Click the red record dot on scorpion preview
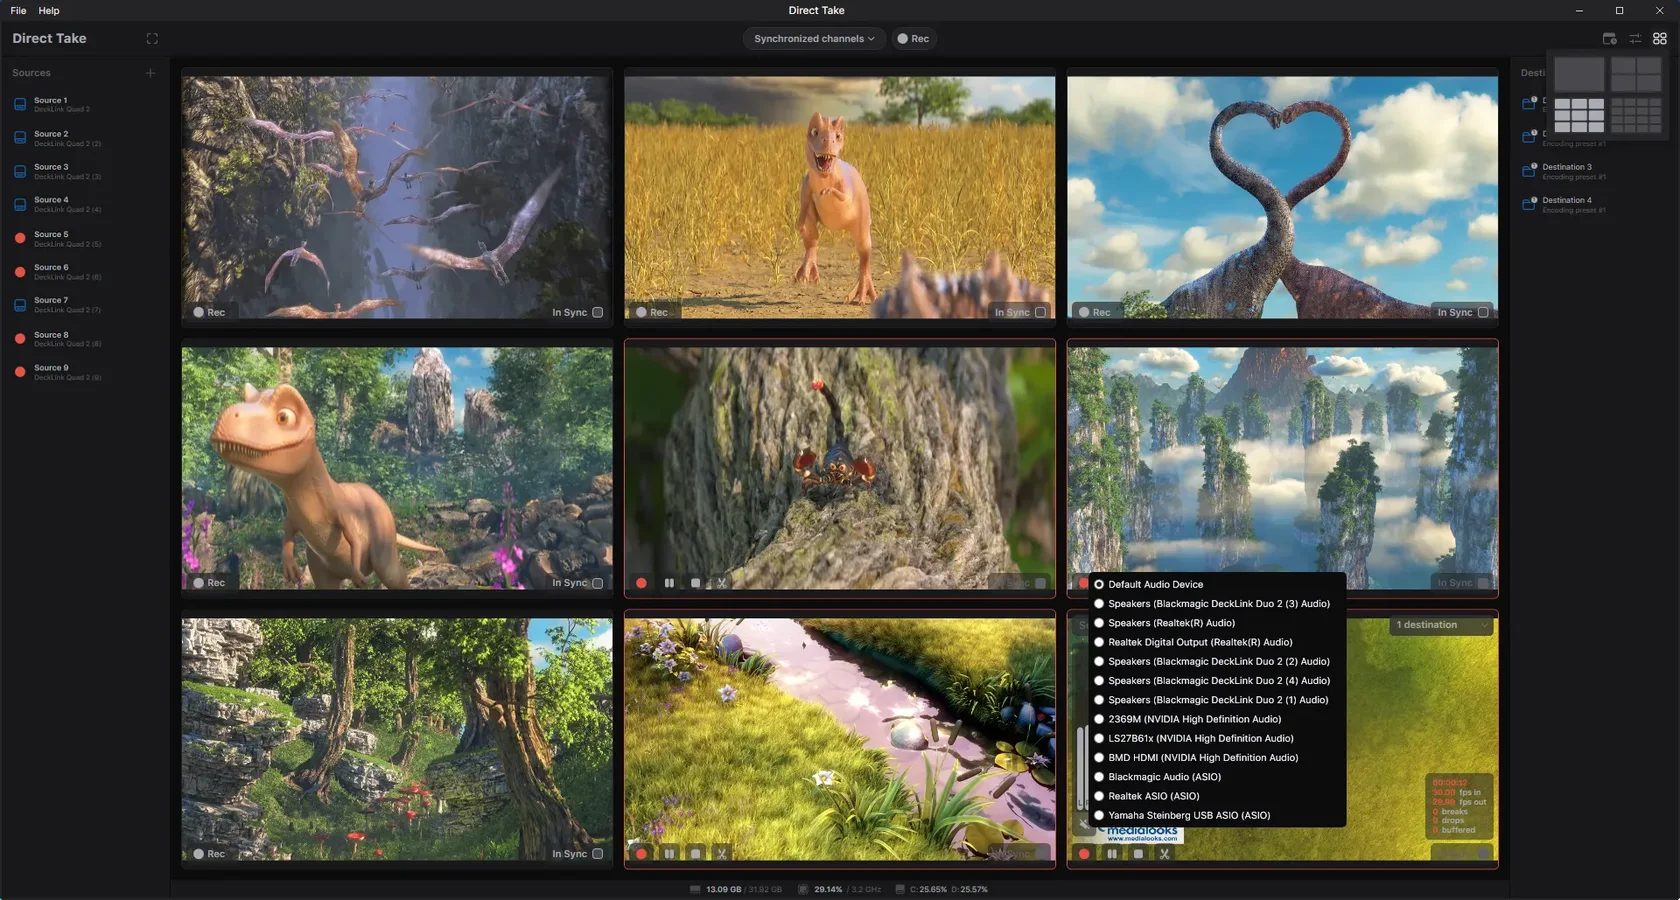1680x900 pixels. tap(641, 583)
